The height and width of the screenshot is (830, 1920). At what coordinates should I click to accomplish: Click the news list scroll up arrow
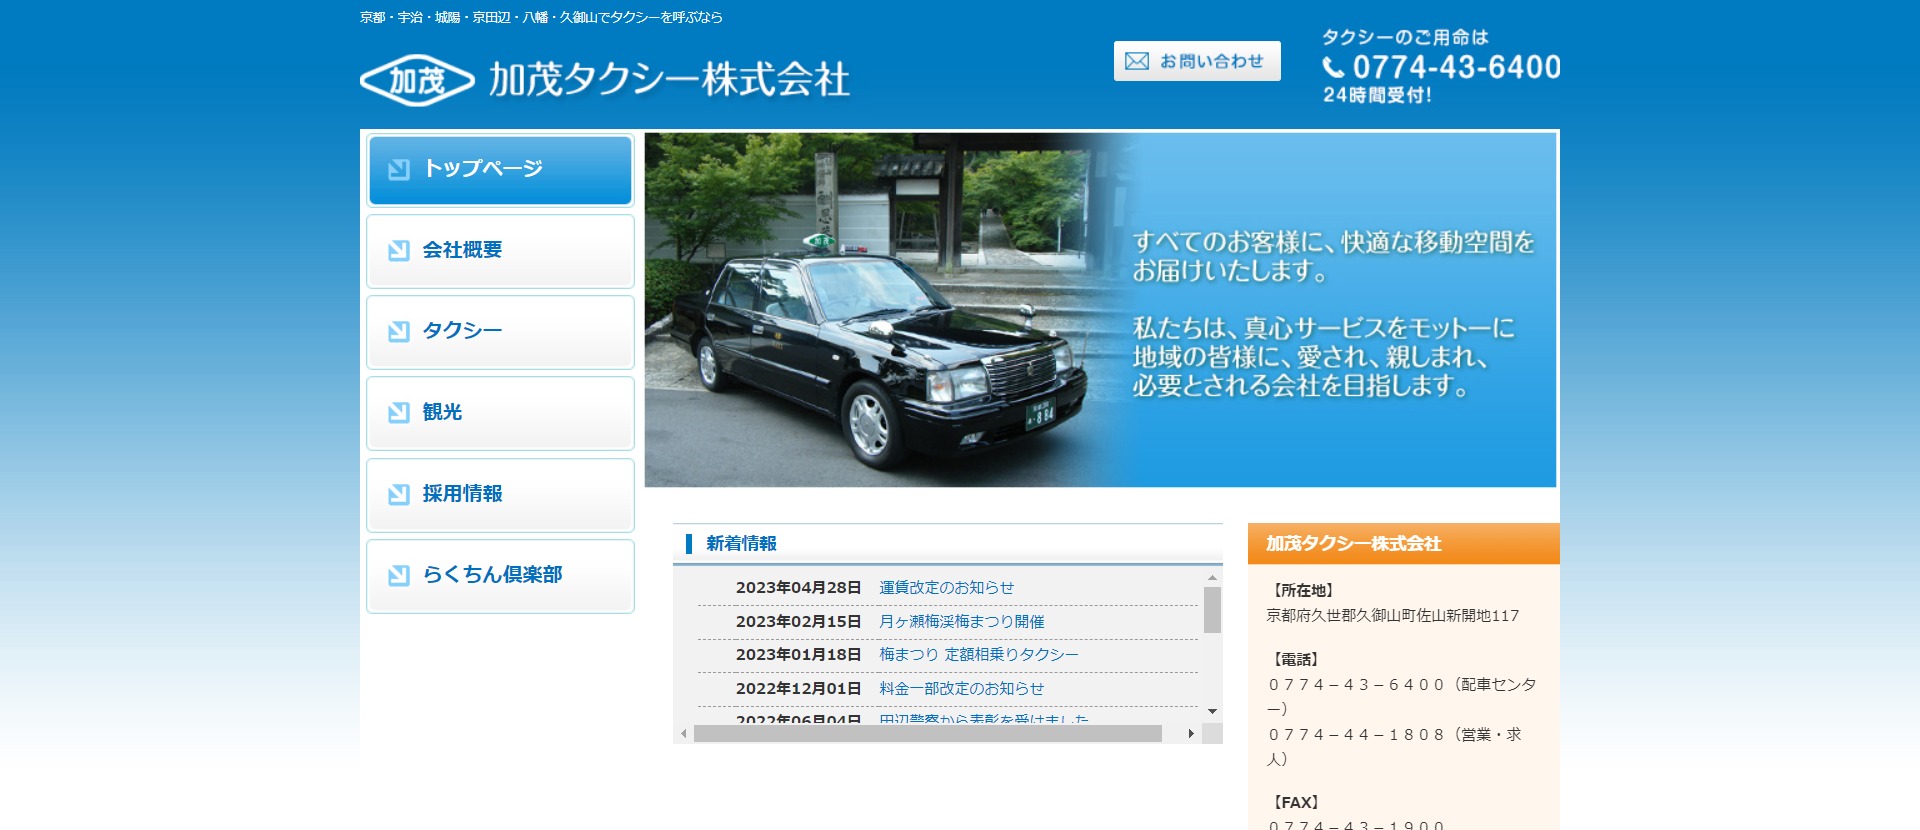[x=1212, y=577]
